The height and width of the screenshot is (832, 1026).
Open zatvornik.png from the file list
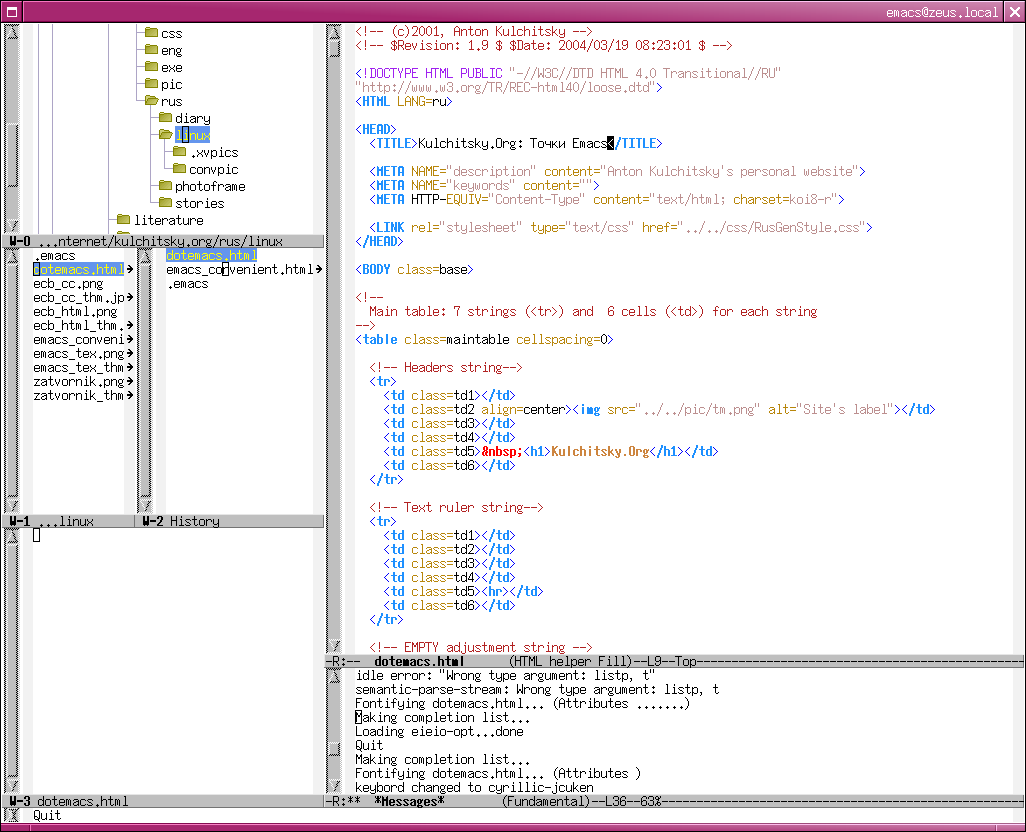click(78, 382)
